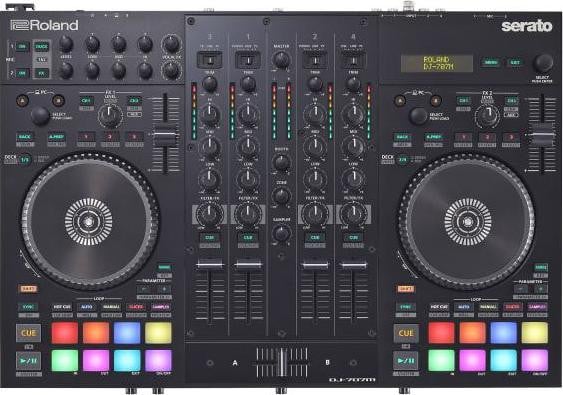Click the left deck tempo fader
Image resolution: width=563 pixels, height=395 pixels.
(x=165, y=137)
